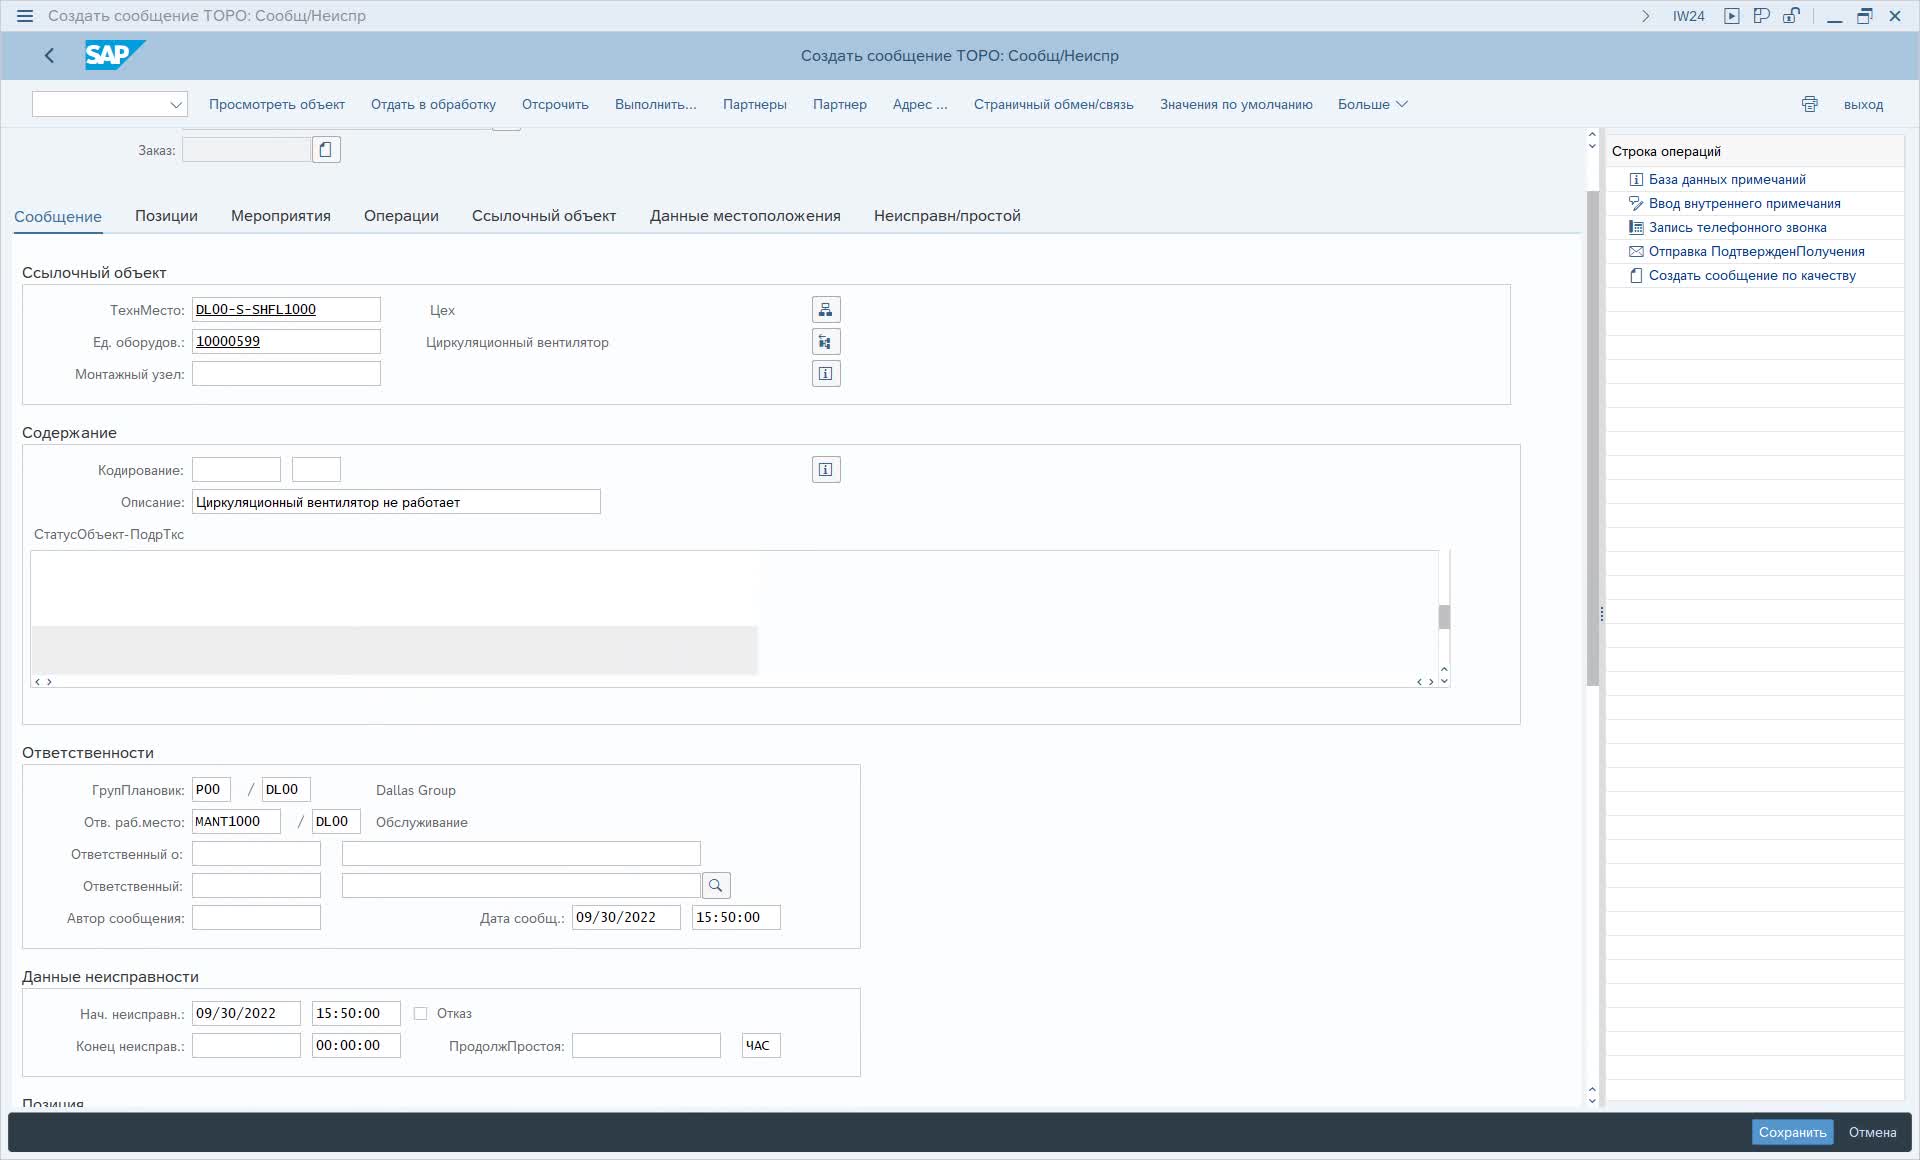Click the ПродолжПростоя input field
The height and width of the screenshot is (1160, 1920).
[x=646, y=1046]
